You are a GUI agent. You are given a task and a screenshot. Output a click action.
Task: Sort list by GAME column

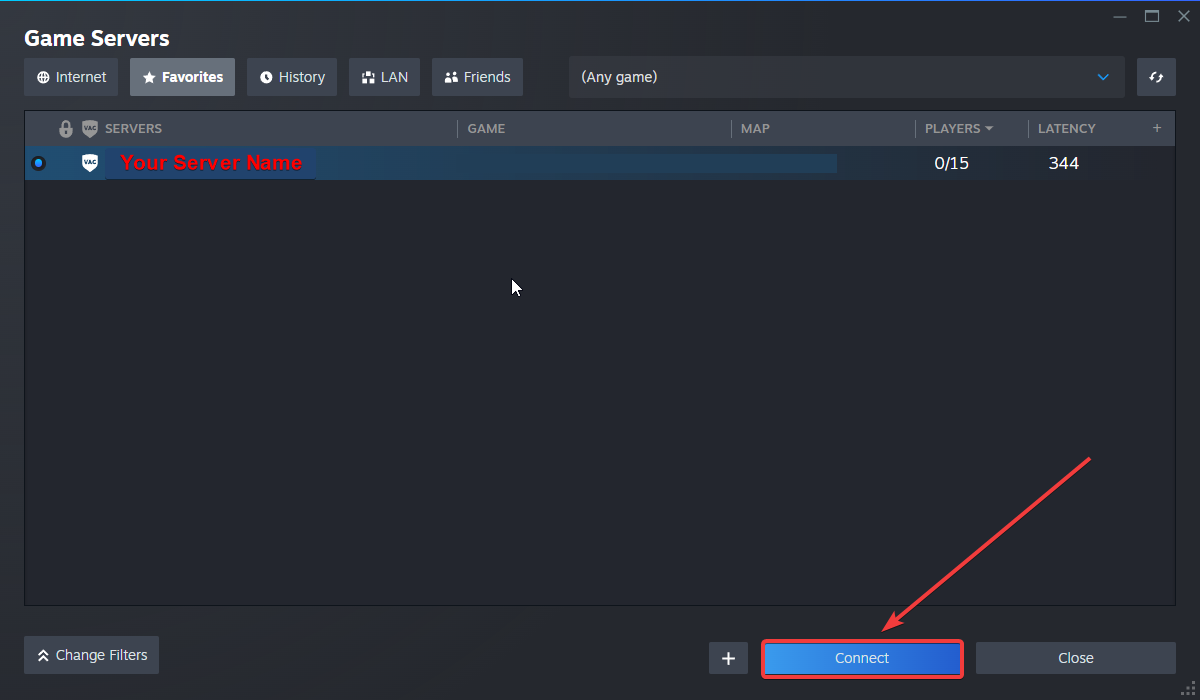pyautogui.click(x=486, y=129)
